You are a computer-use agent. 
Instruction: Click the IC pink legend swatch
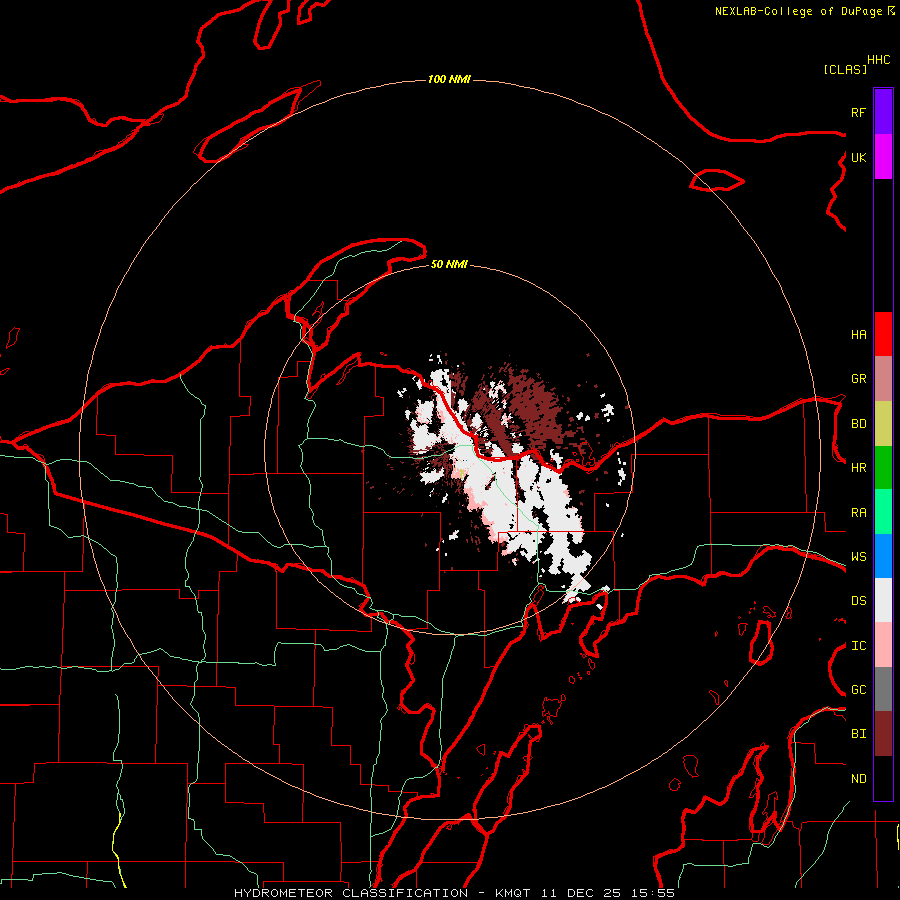[x=883, y=645]
